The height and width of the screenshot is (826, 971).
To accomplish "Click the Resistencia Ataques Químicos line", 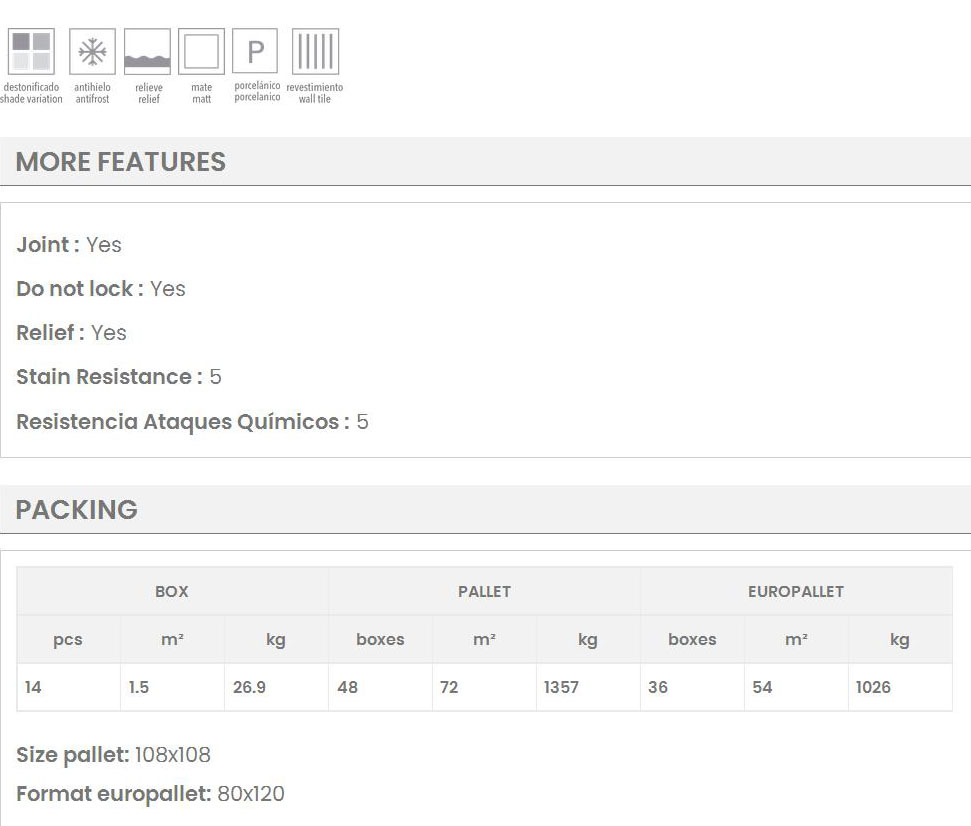I will [x=192, y=422].
